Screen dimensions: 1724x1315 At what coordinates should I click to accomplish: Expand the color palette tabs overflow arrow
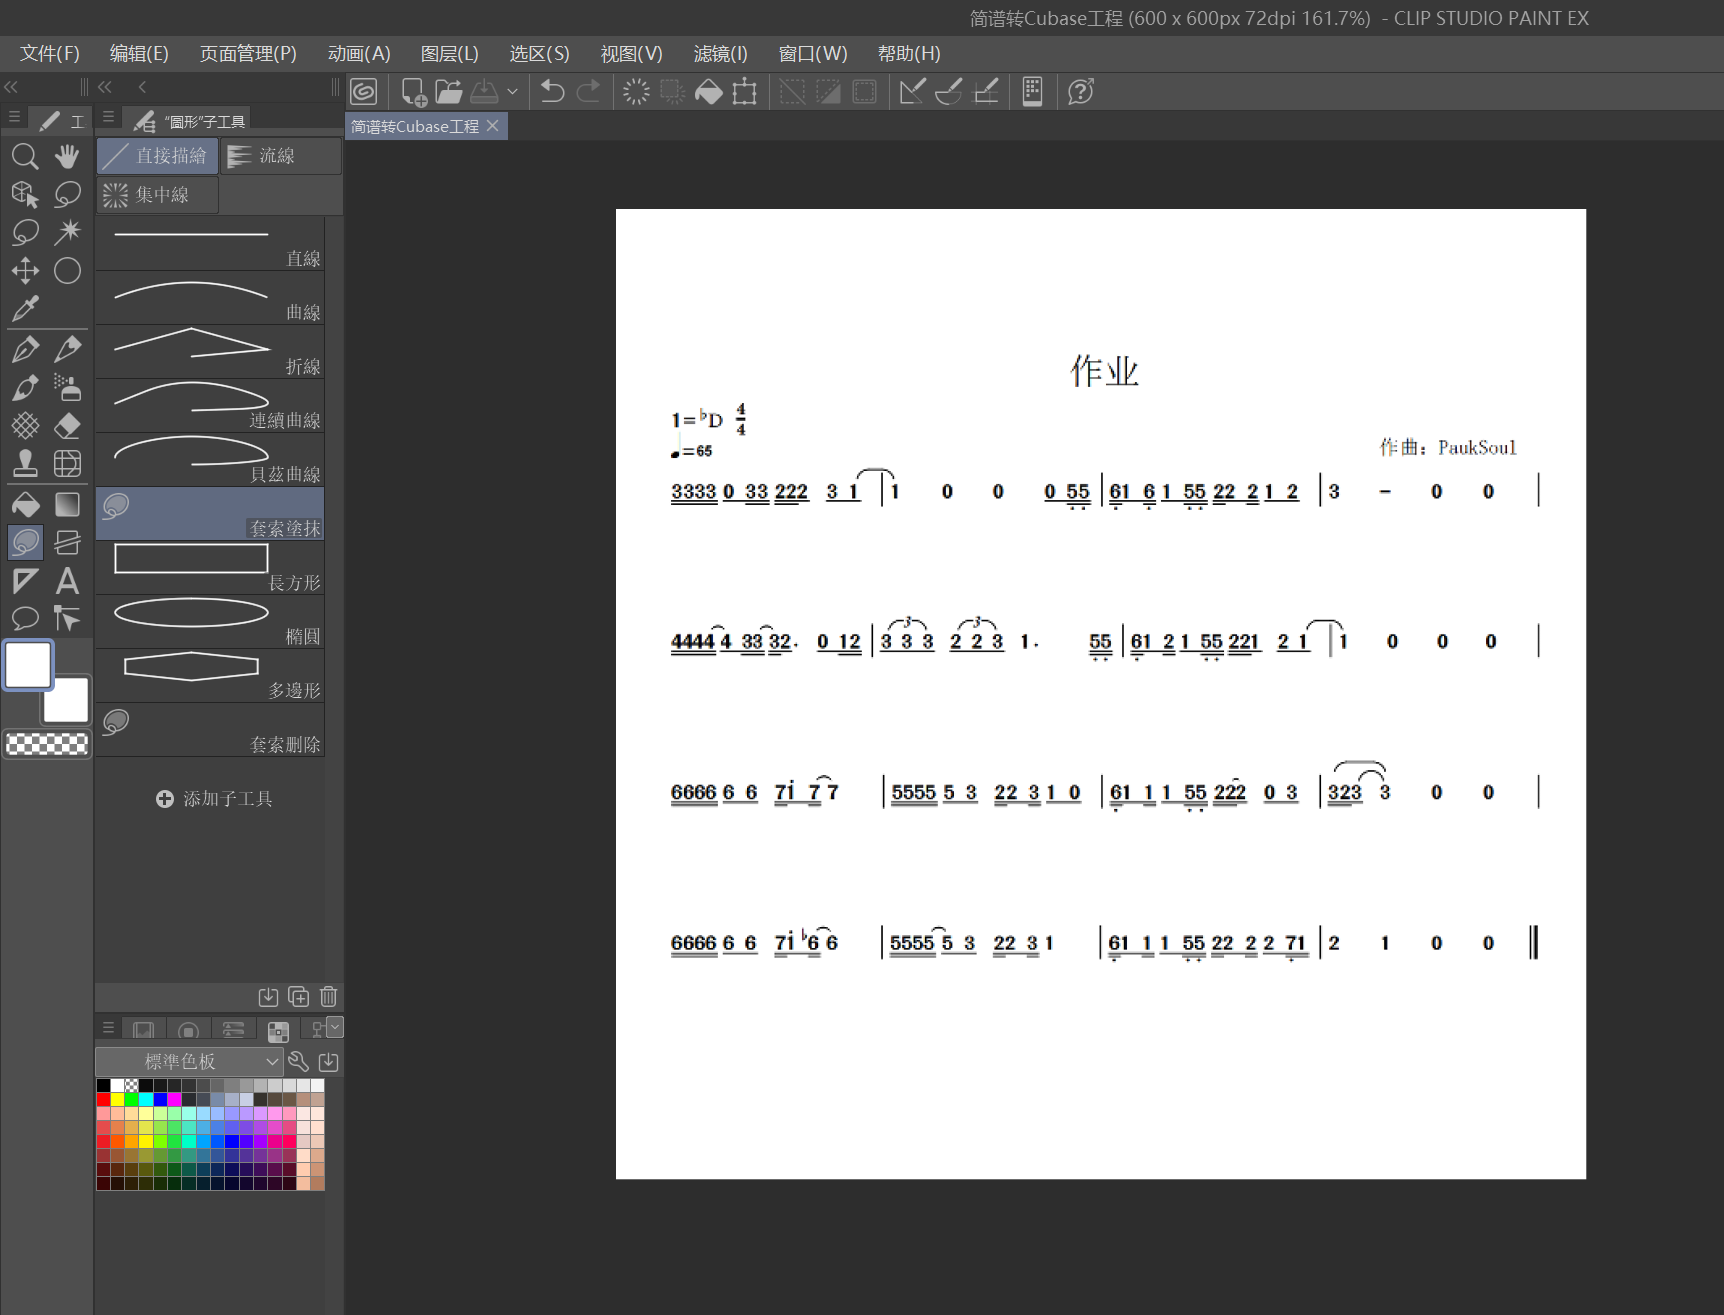[335, 1026]
